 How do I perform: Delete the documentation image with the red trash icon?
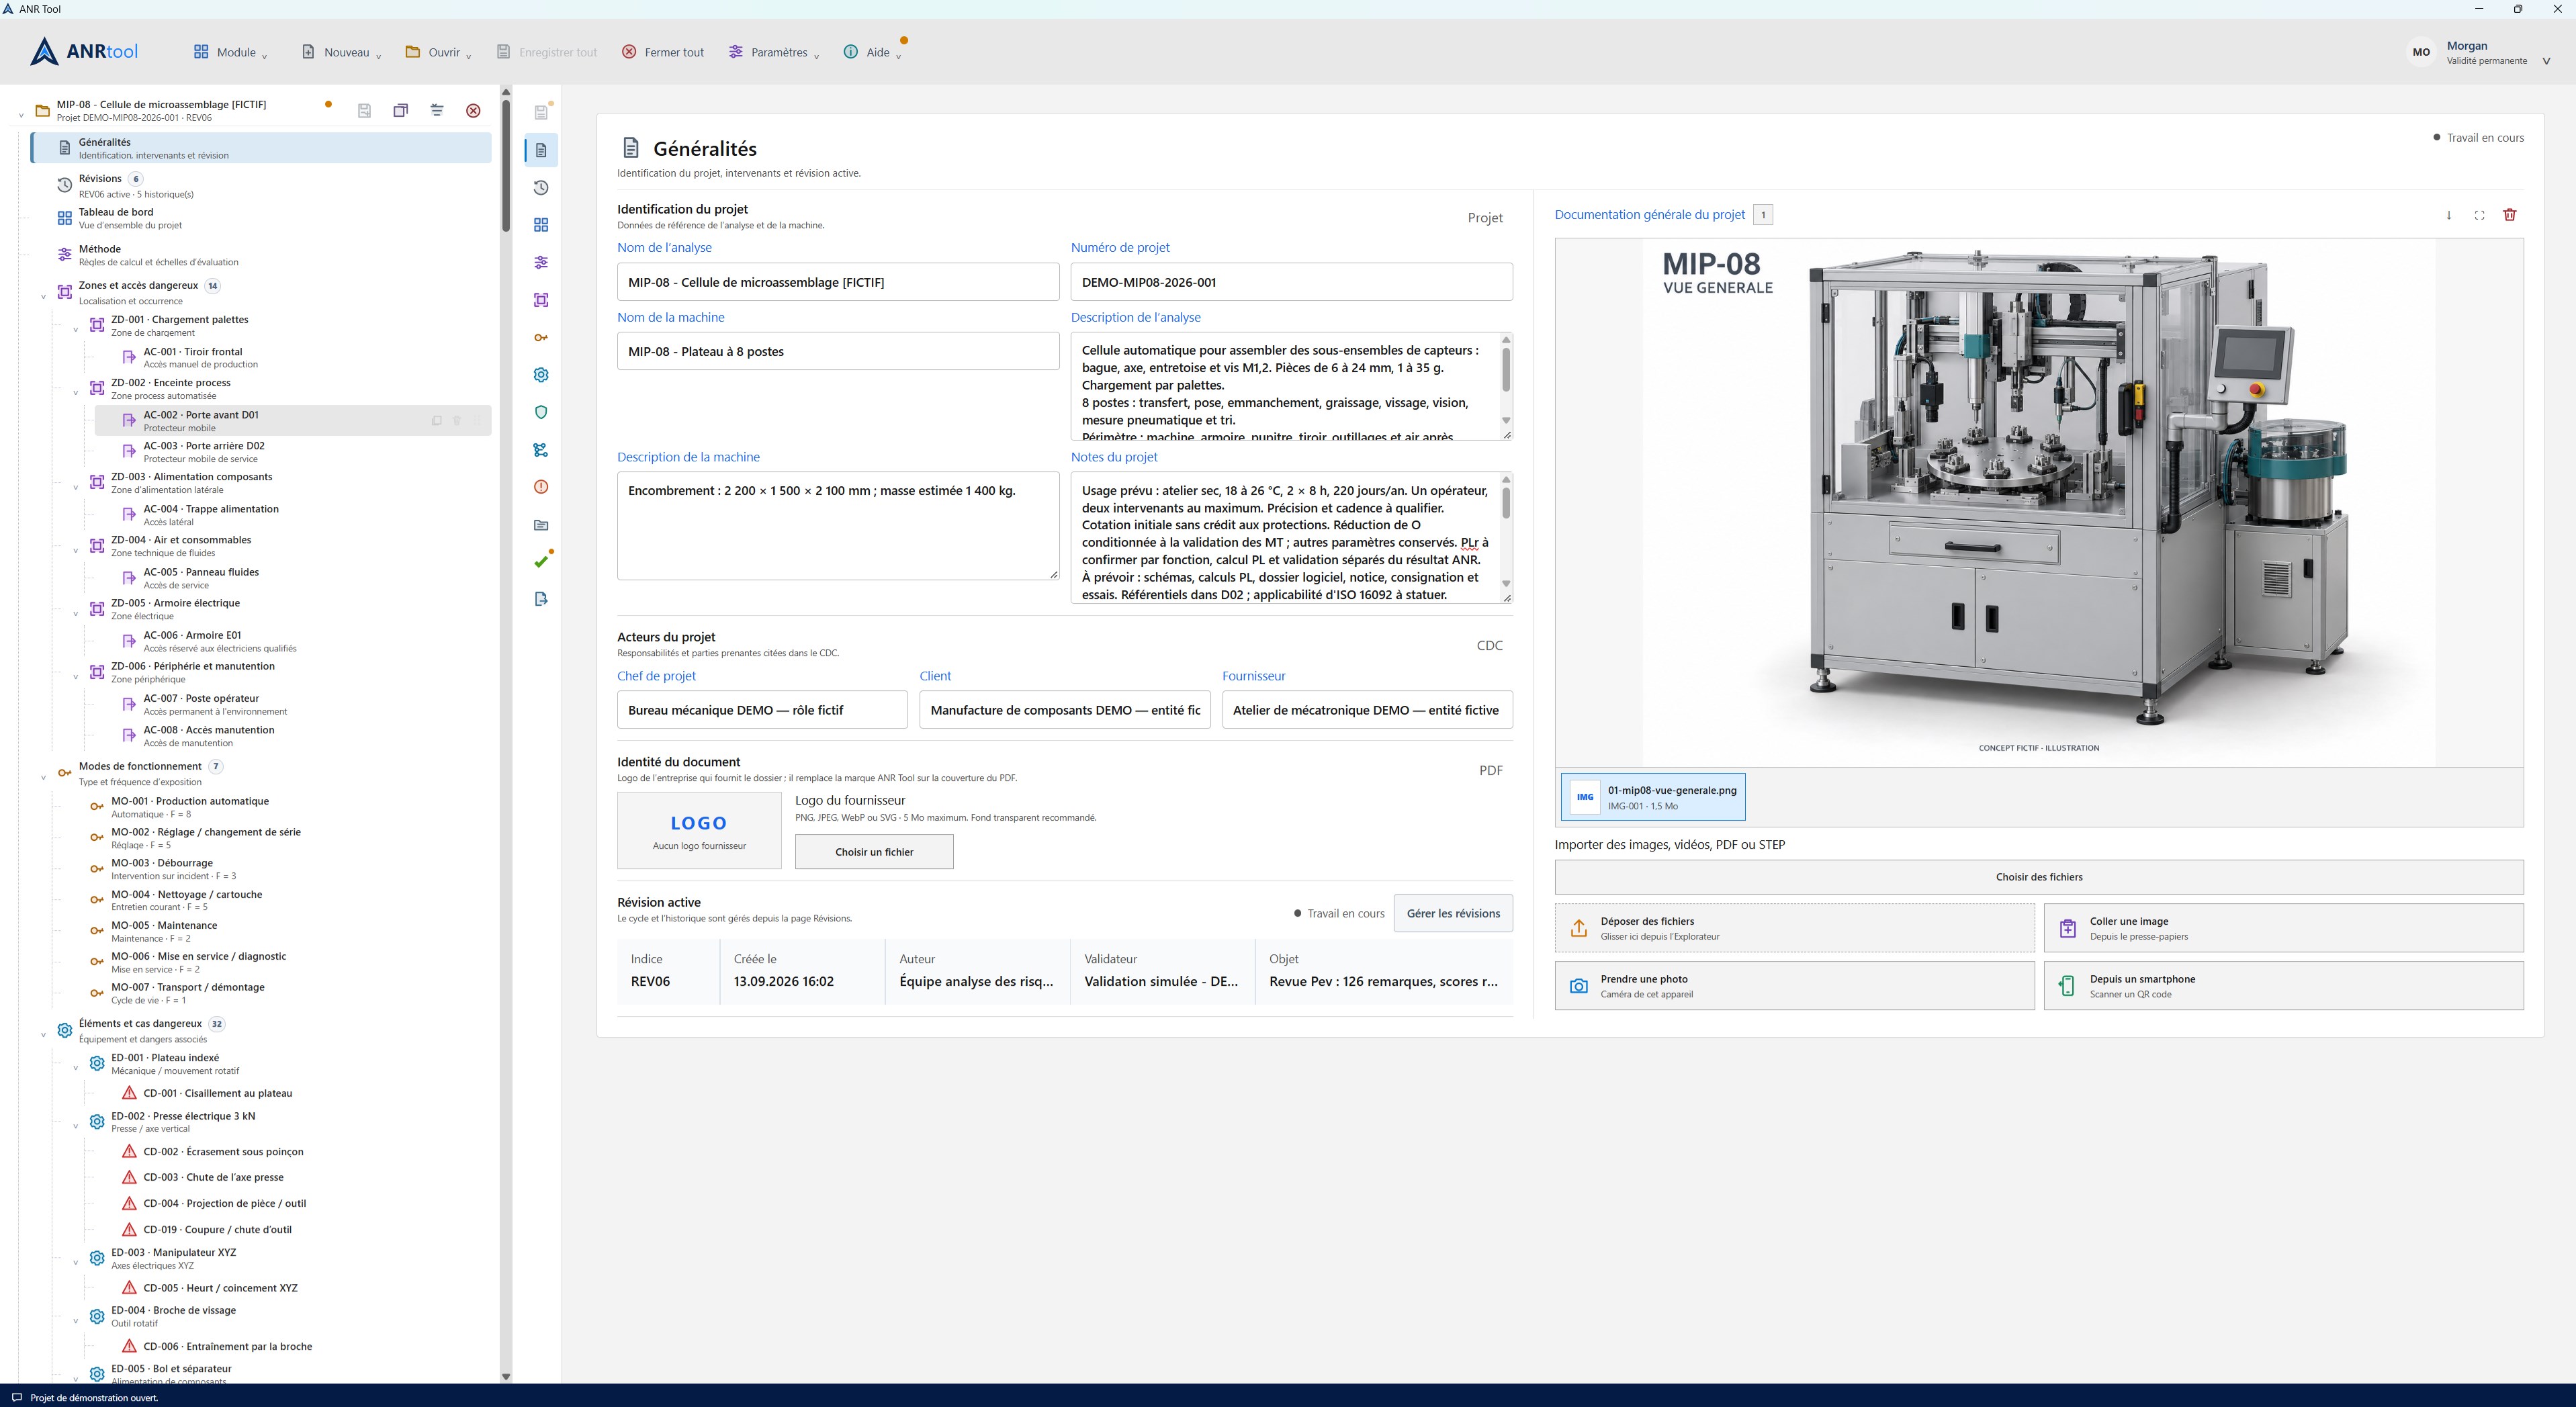(2509, 215)
